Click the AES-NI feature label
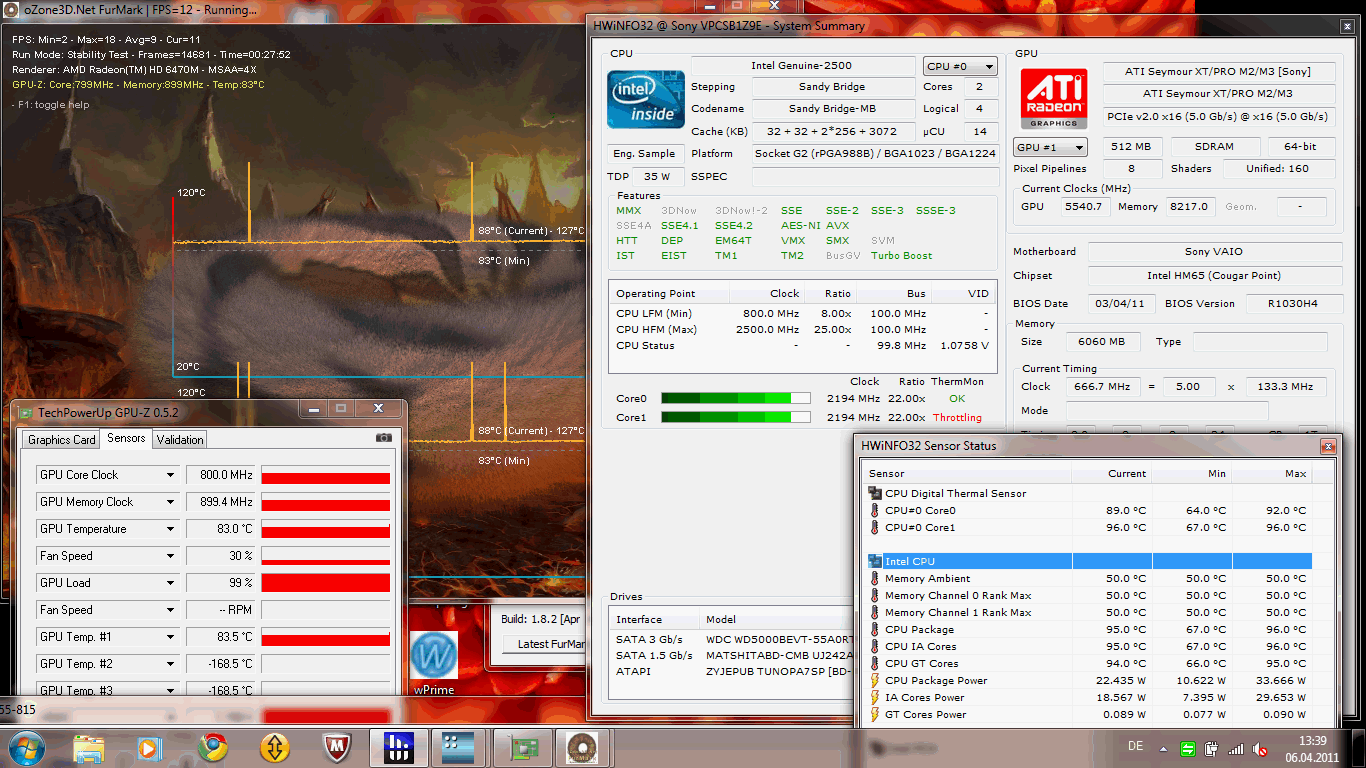The image size is (1366, 768). pos(801,226)
